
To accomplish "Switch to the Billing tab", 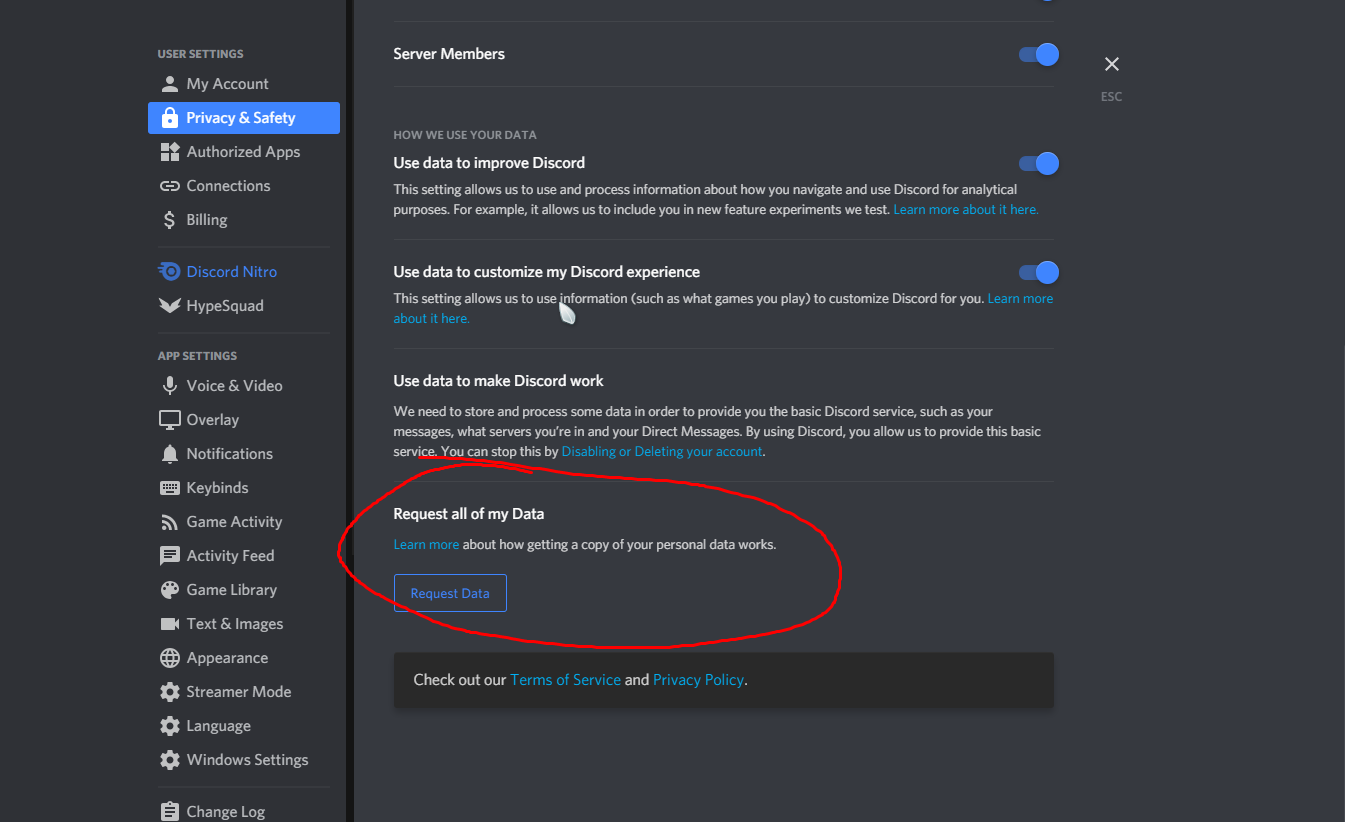I will pyautogui.click(x=244, y=220).
